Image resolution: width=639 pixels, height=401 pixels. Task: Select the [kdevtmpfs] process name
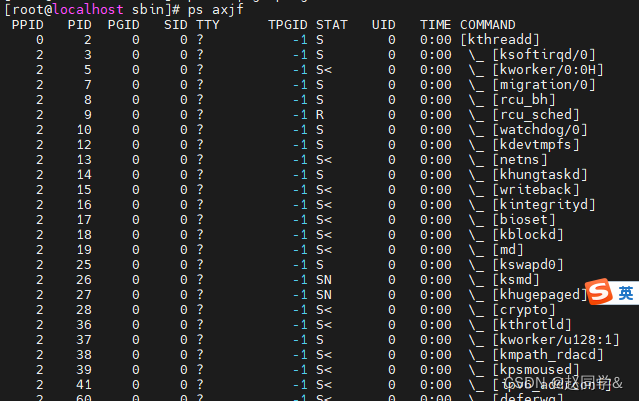(x=535, y=145)
